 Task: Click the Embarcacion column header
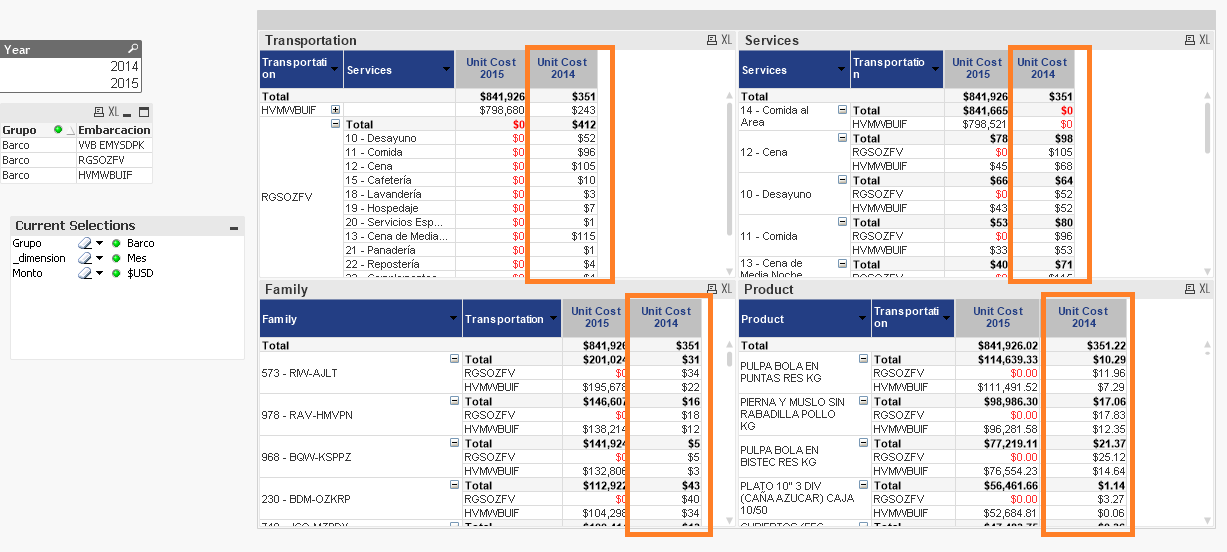114,130
